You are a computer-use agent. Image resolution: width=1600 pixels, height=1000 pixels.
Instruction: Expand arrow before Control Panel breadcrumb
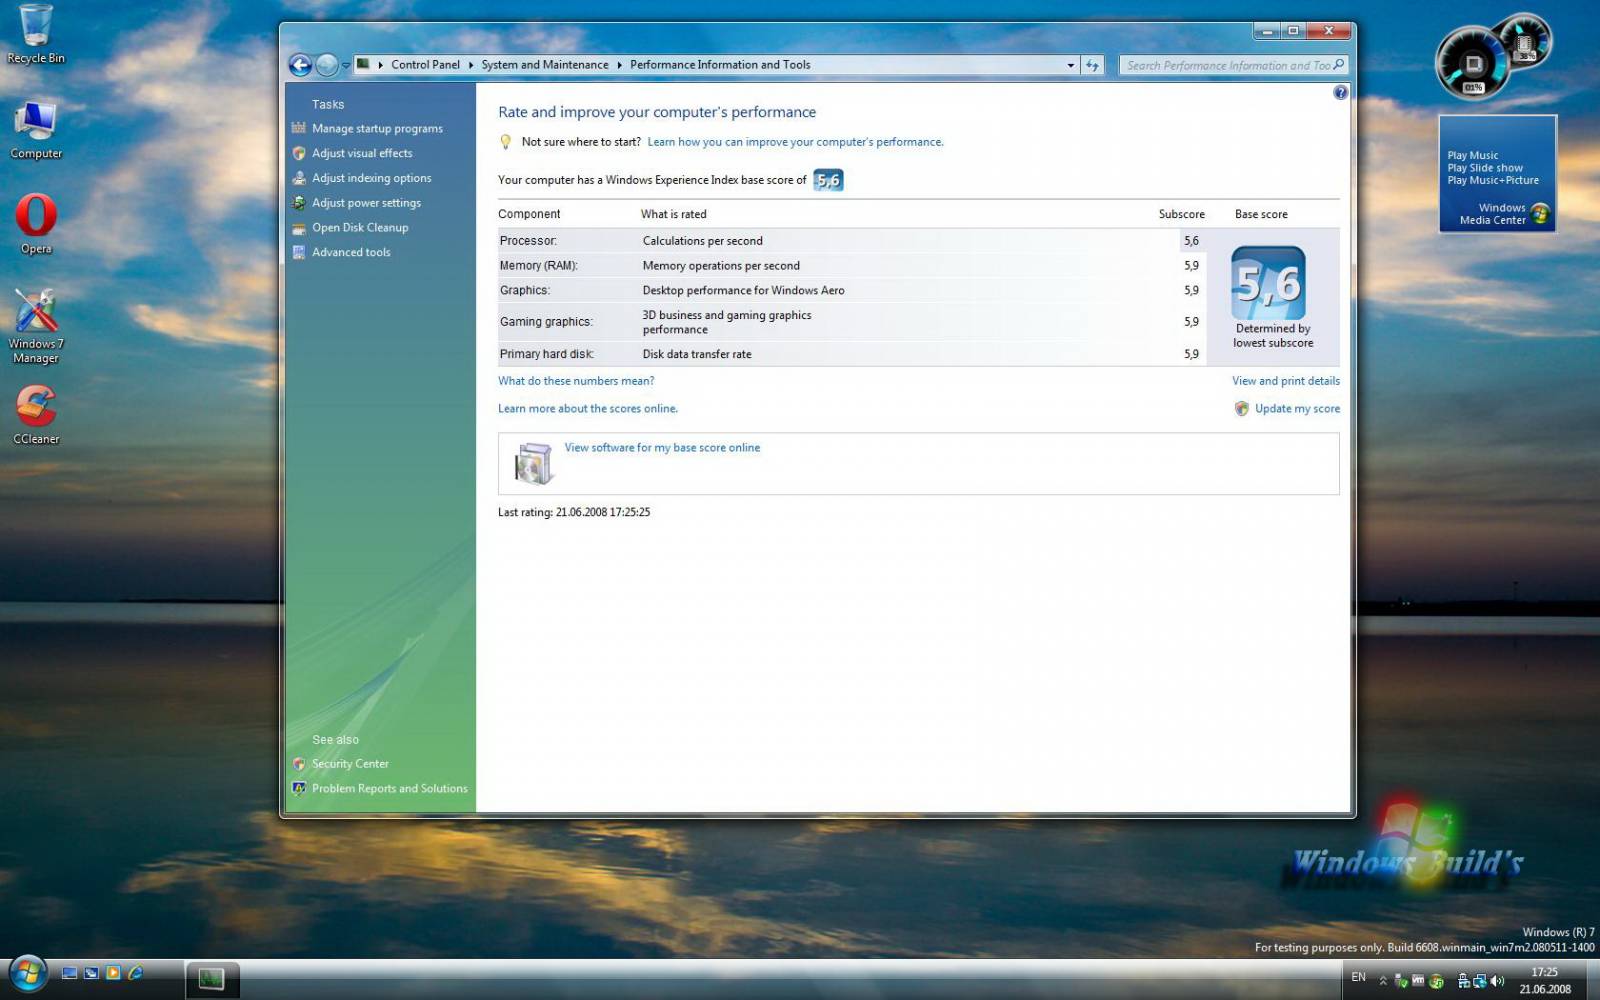coord(380,65)
